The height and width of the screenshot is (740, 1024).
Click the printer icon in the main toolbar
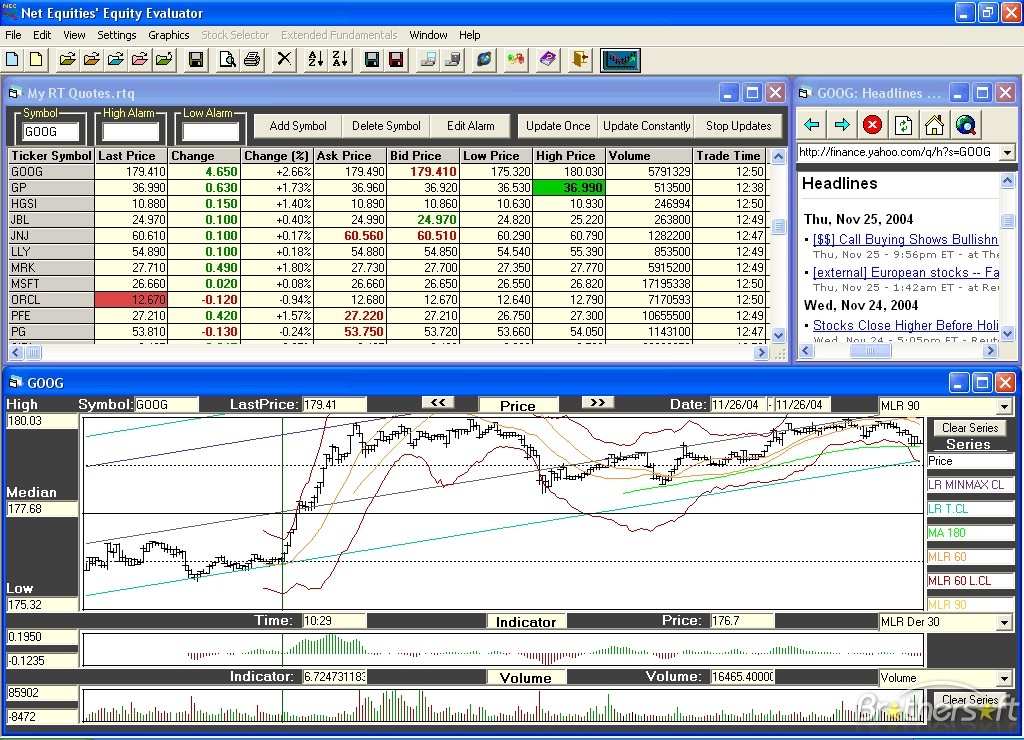[252, 60]
